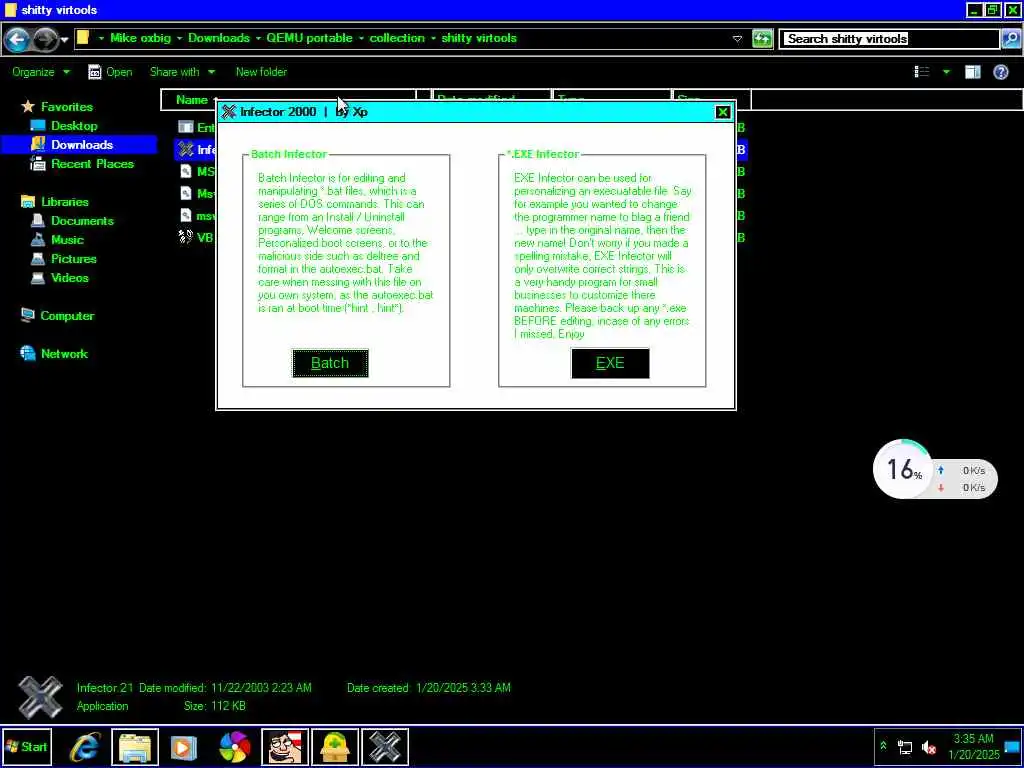Click the 16% usage circle widget

tap(901, 470)
